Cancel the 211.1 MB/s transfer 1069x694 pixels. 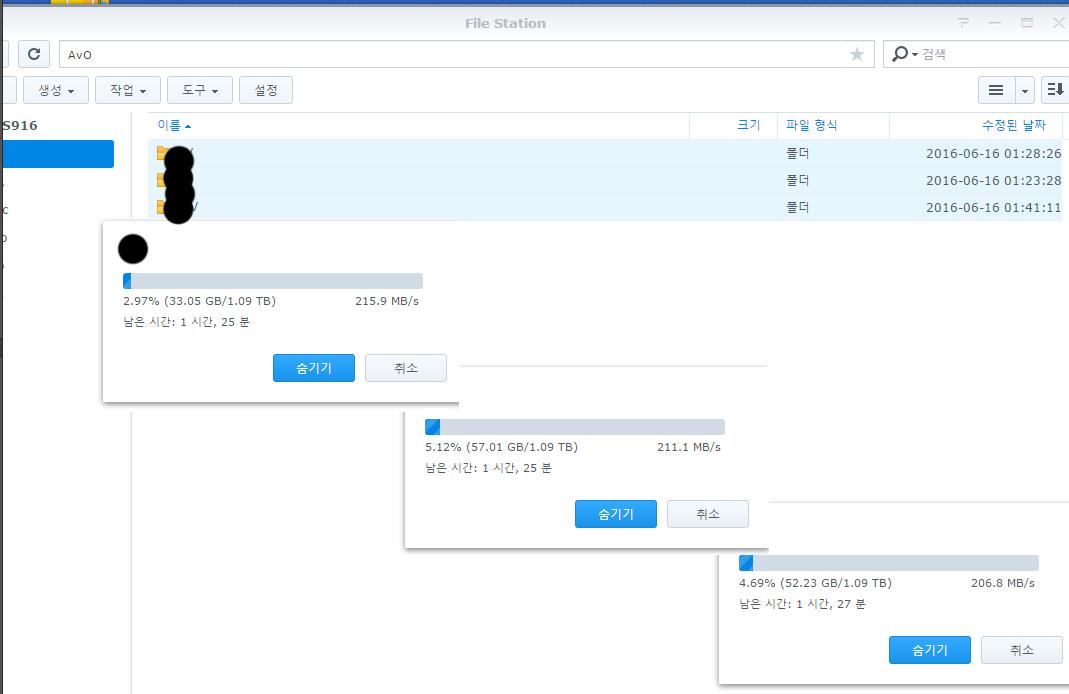pos(707,514)
